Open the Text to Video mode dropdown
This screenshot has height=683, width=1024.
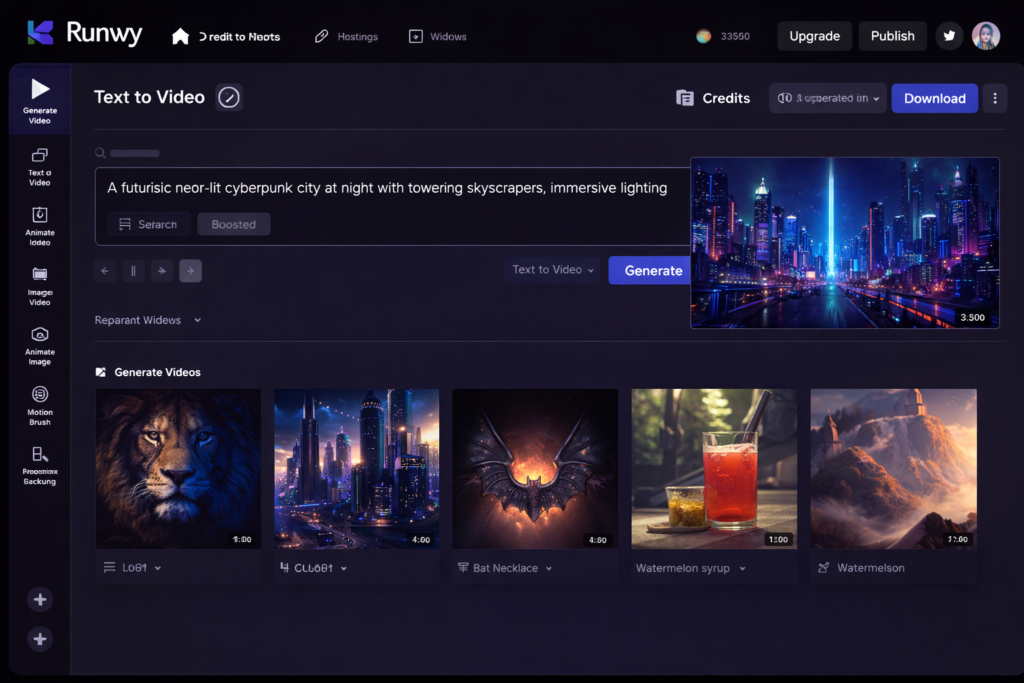[x=552, y=270]
